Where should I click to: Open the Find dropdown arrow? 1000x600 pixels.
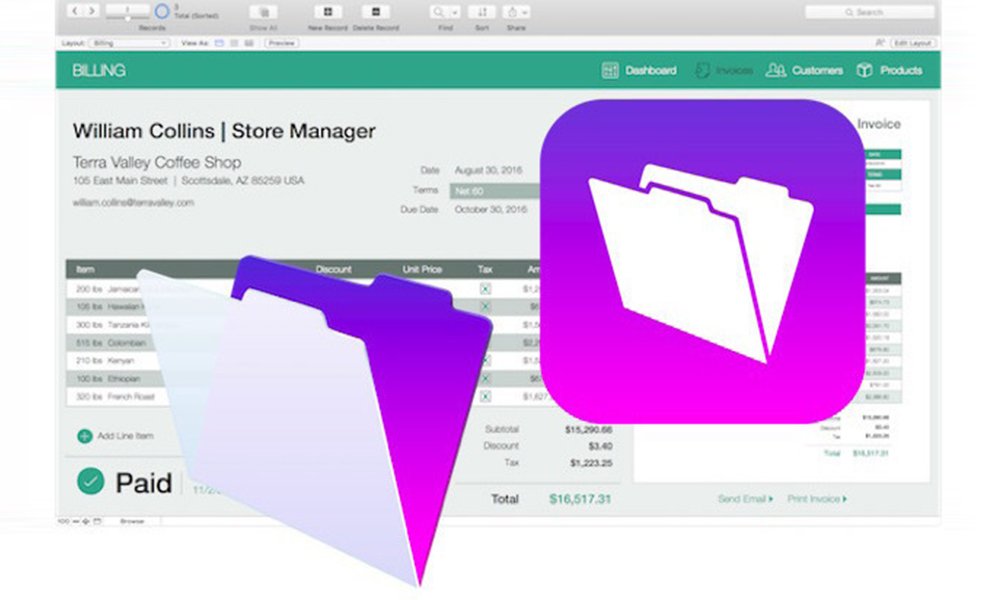tap(455, 12)
